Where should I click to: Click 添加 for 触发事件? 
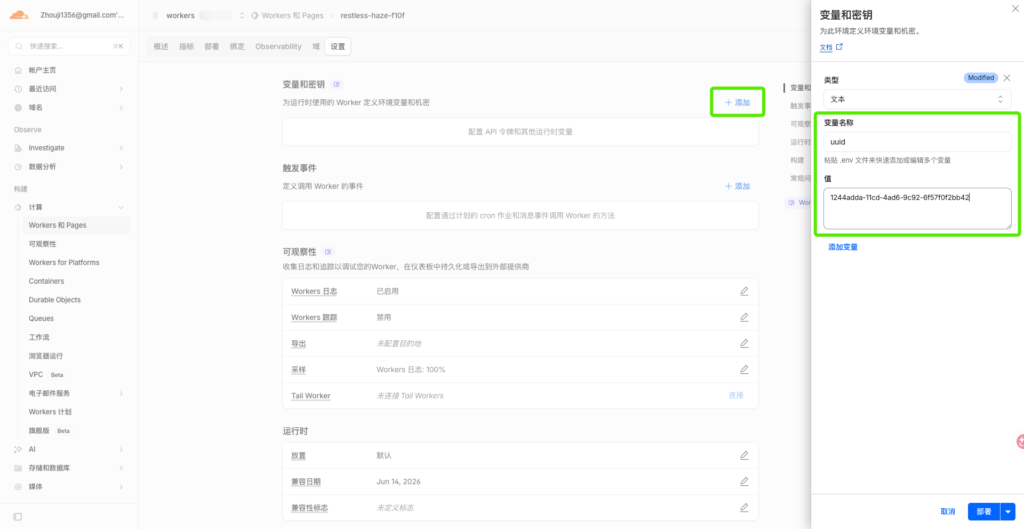click(x=737, y=186)
